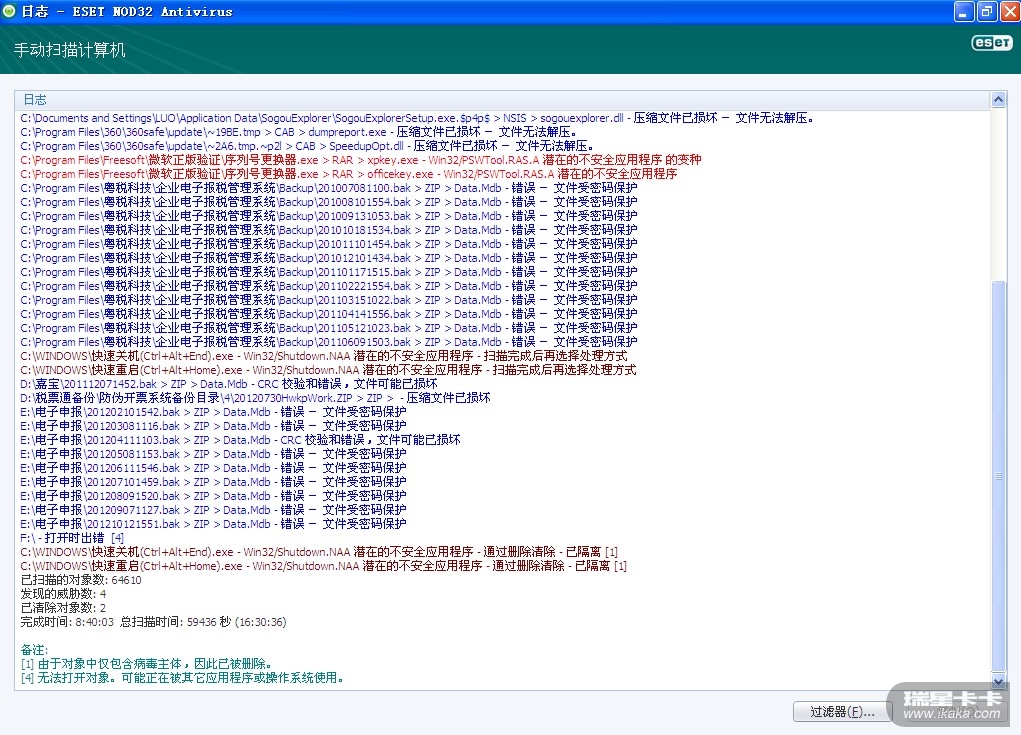This screenshot has height=735, width=1021.
Task: Select log line for Backup\201010181534.bak
Action: tap(329, 230)
